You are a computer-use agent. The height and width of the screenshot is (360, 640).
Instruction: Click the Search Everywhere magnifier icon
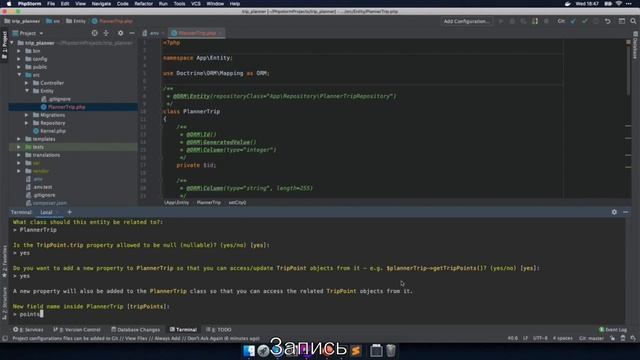pos(633,21)
